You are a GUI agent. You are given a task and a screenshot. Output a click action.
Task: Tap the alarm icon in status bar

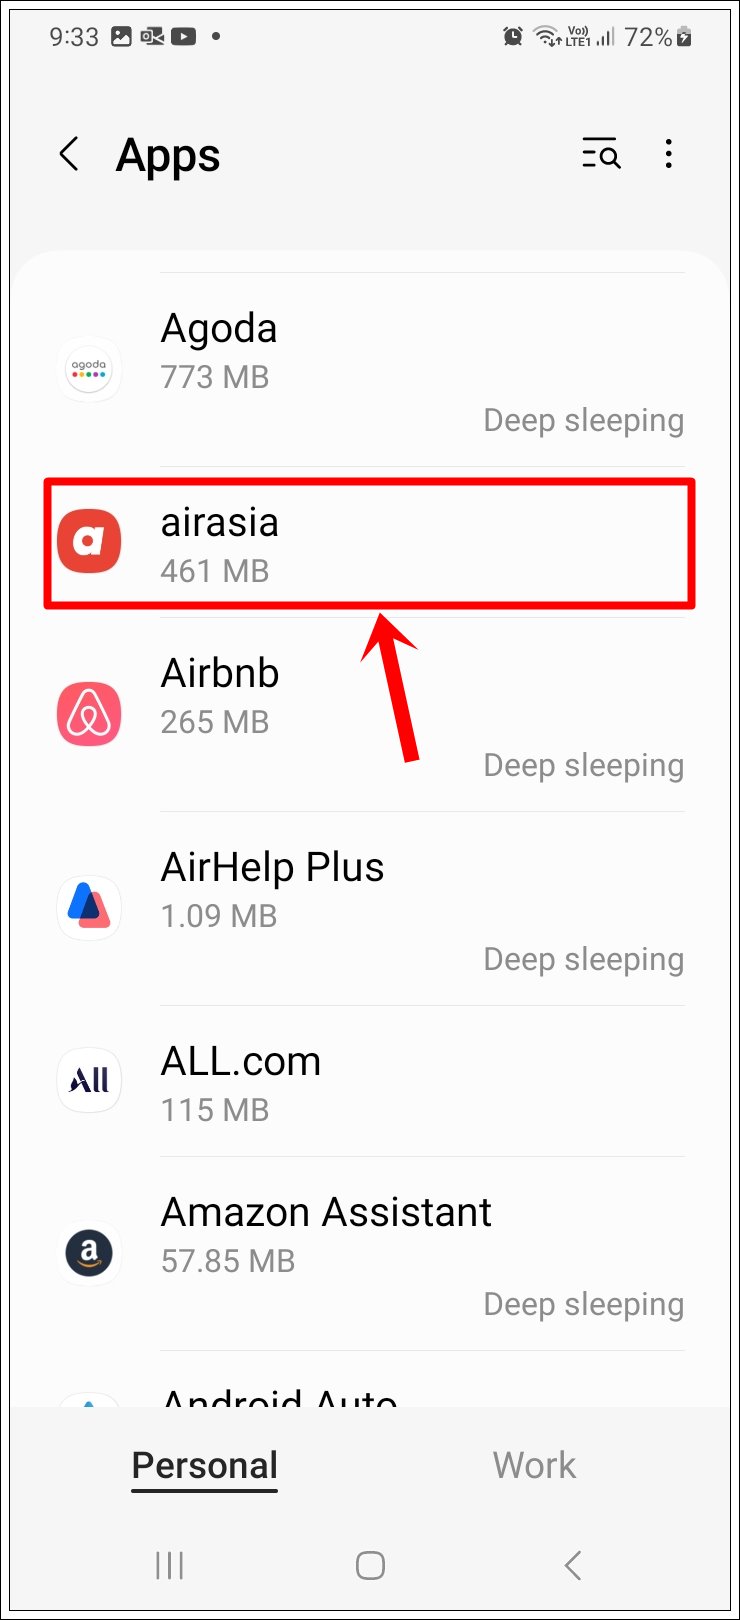click(511, 36)
